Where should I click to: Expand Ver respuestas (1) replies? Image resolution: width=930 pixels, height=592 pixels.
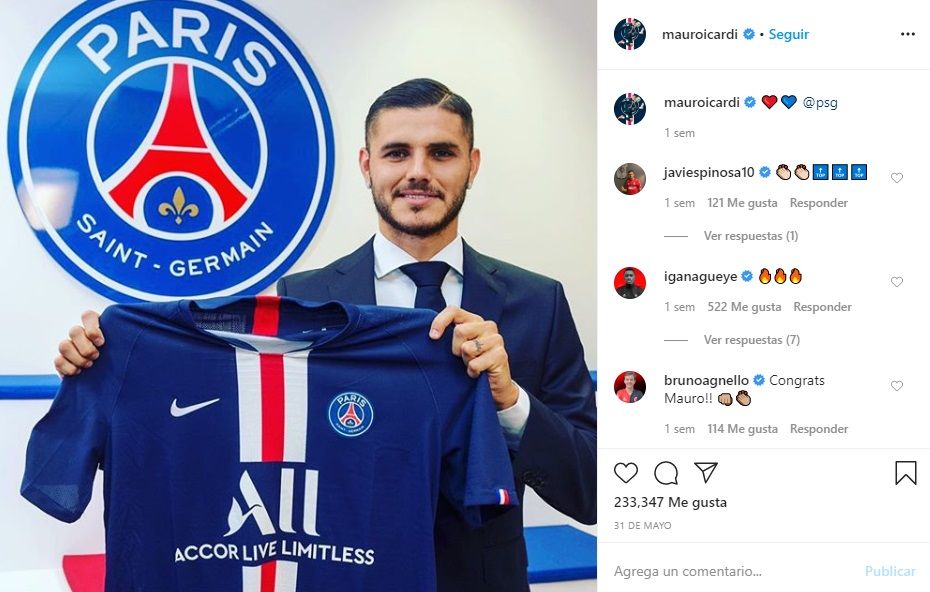pos(751,236)
